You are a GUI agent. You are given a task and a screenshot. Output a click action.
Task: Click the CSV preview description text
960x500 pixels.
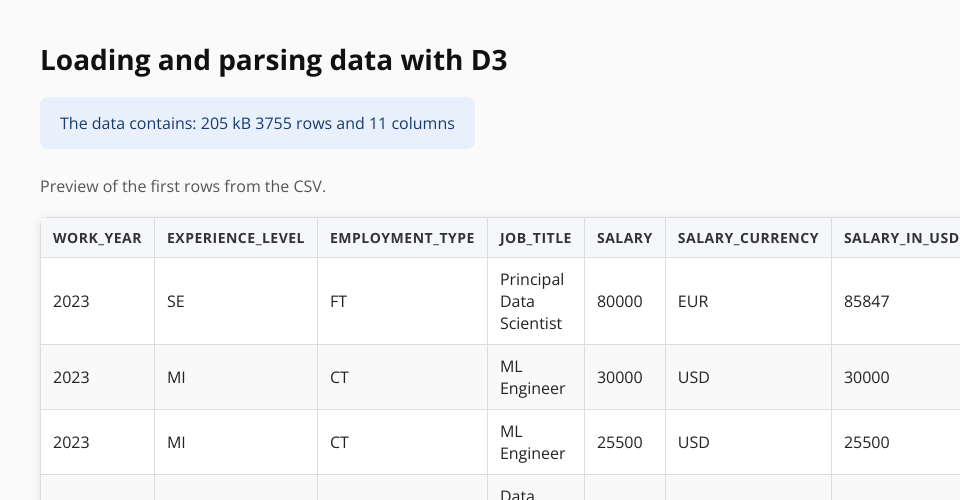point(183,187)
